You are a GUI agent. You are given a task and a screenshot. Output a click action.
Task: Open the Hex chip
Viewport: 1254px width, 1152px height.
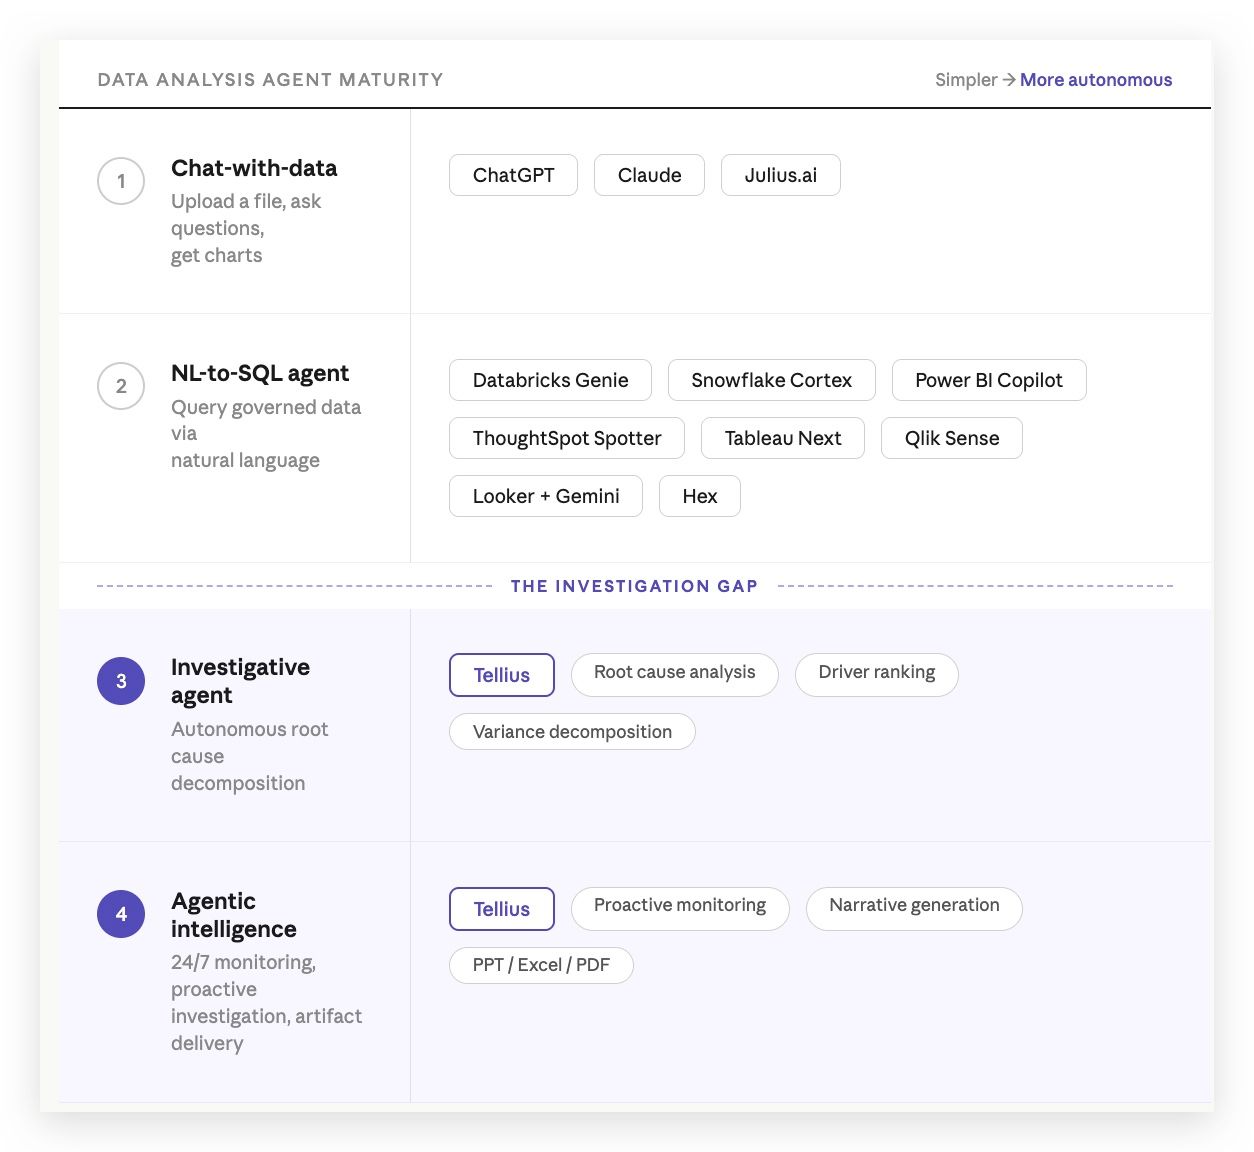click(x=700, y=496)
